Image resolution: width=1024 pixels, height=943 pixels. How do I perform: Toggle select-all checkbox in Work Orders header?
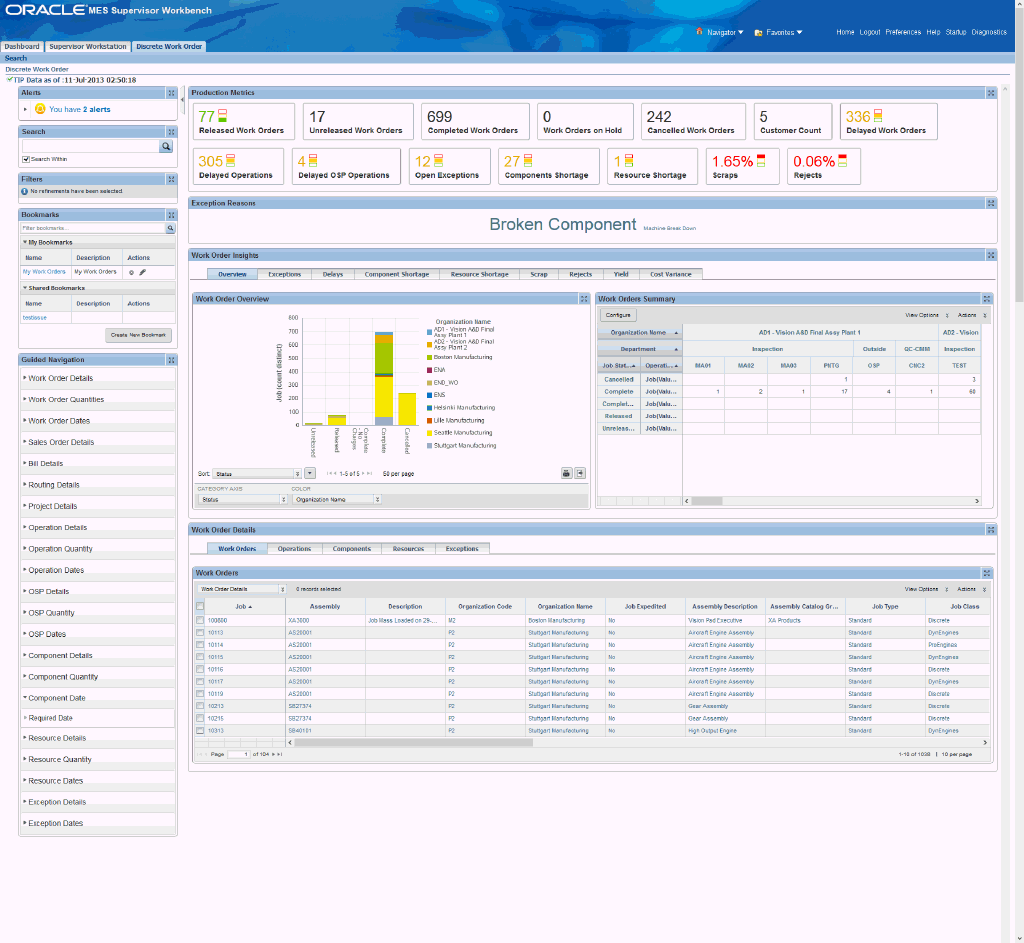coord(200,607)
